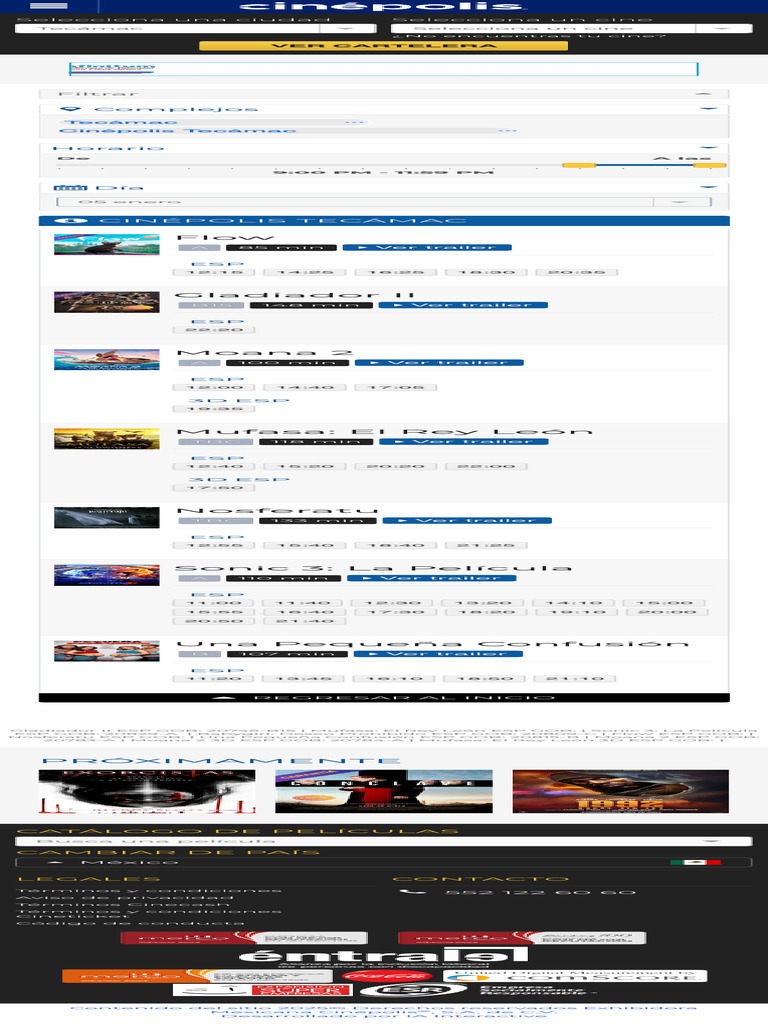Image resolution: width=768 pixels, height=1024 pixels.
Task: Click the ESR Empresa Socialmente Responsable logo
Action: [x=477, y=990]
